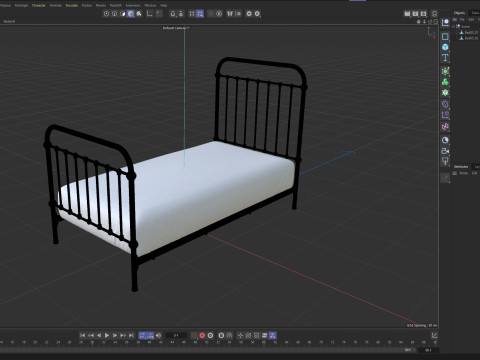Open the Character menu
The height and width of the screenshot is (360, 480).
click(39, 5)
